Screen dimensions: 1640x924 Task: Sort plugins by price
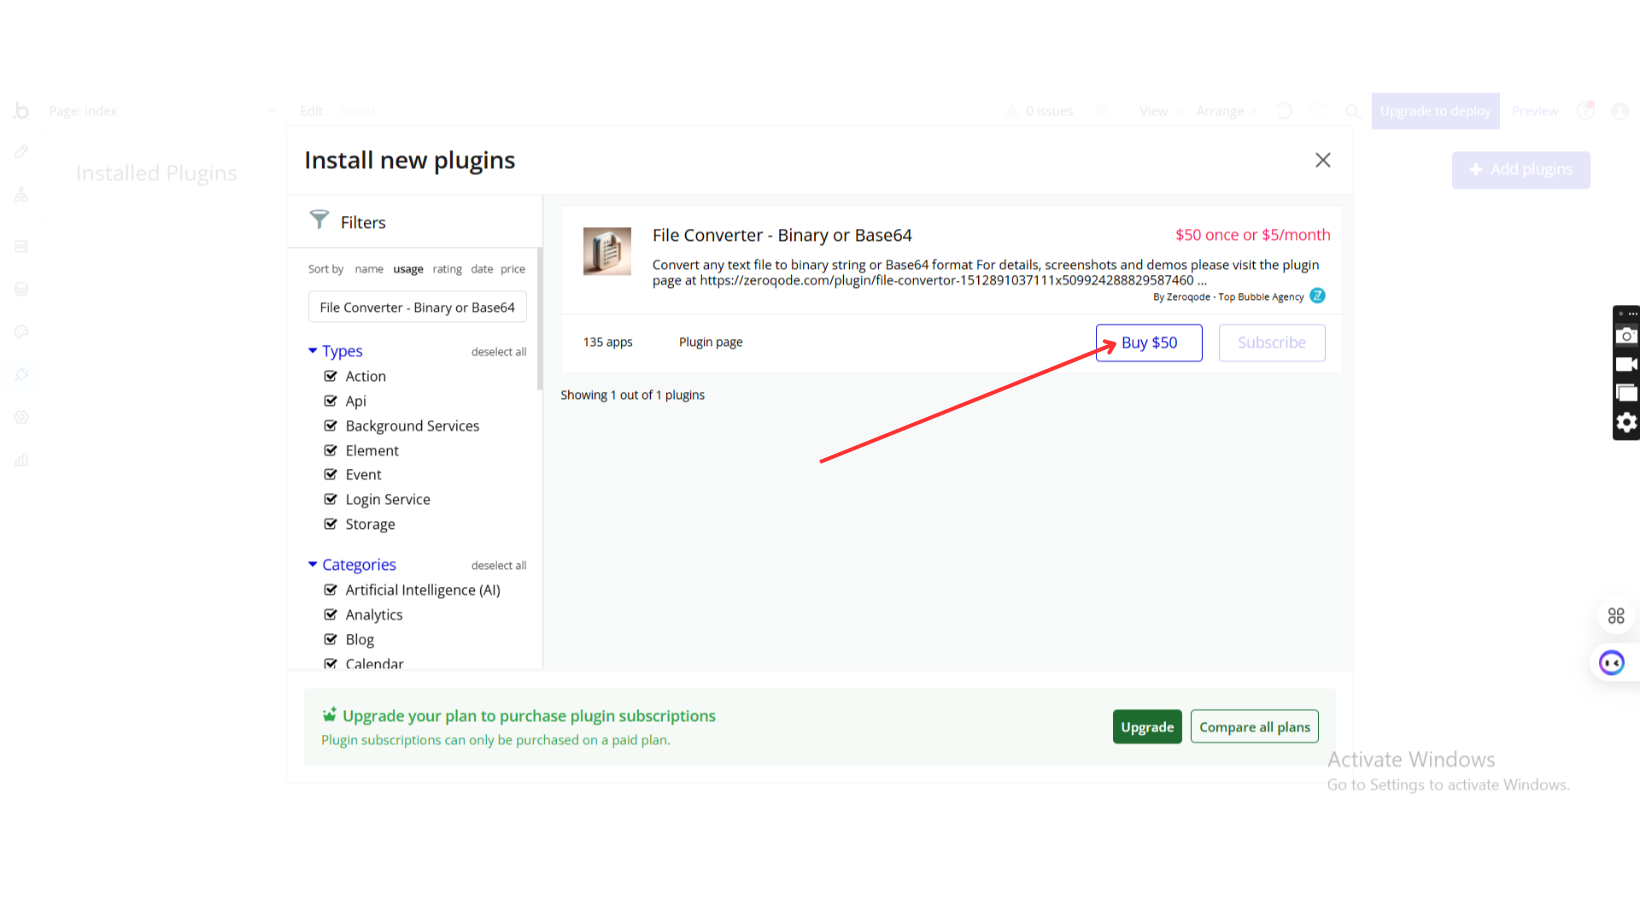click(x=513, y=269)
